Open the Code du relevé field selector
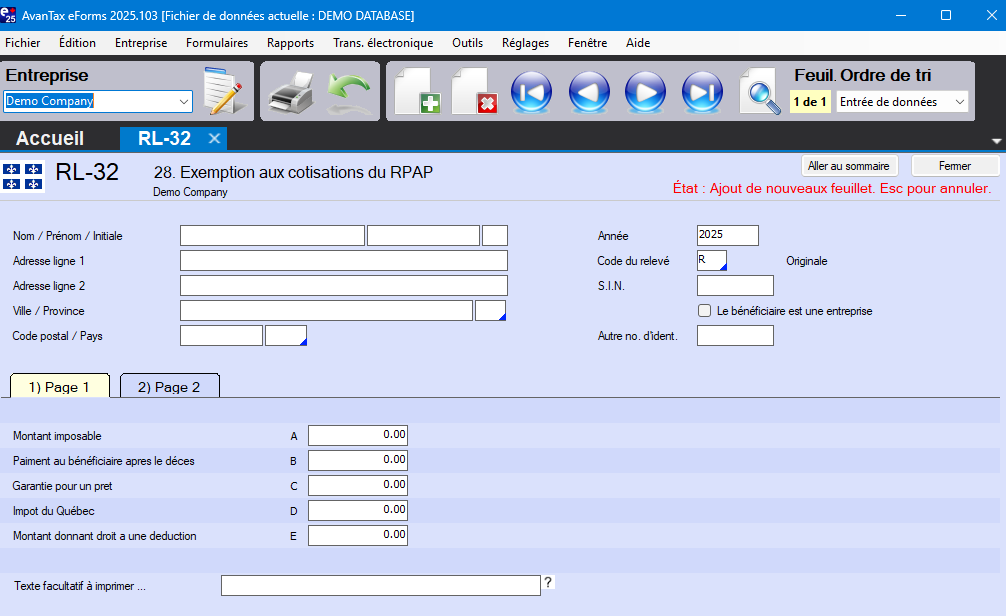The width and height of the screenshot is (1006, 616). tap(712, 261)
